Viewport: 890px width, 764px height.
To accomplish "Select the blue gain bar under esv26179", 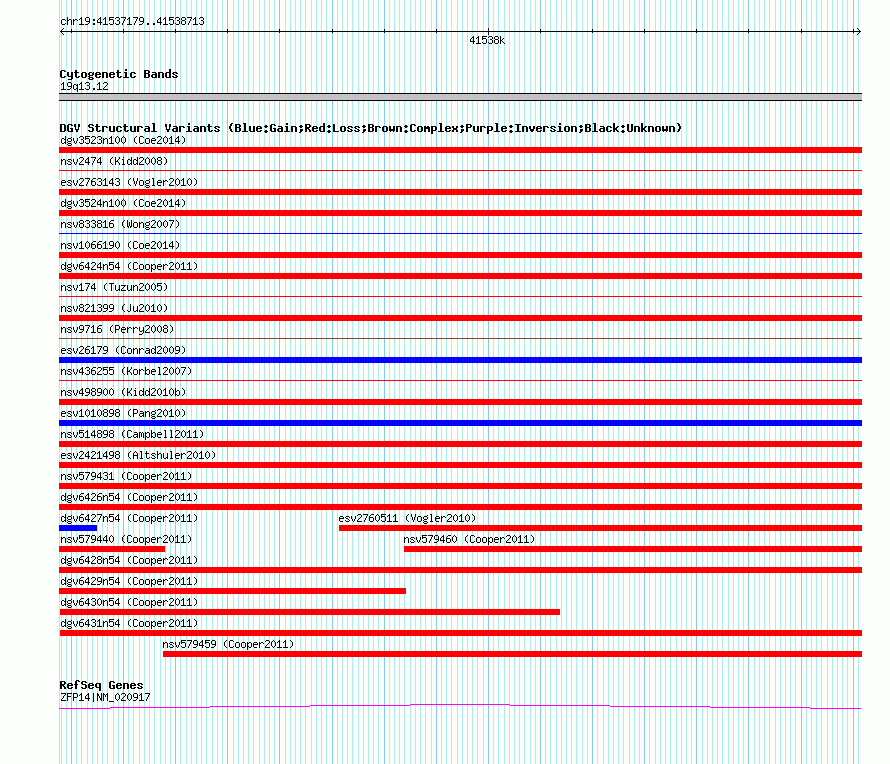I will (x=460, y=360).
